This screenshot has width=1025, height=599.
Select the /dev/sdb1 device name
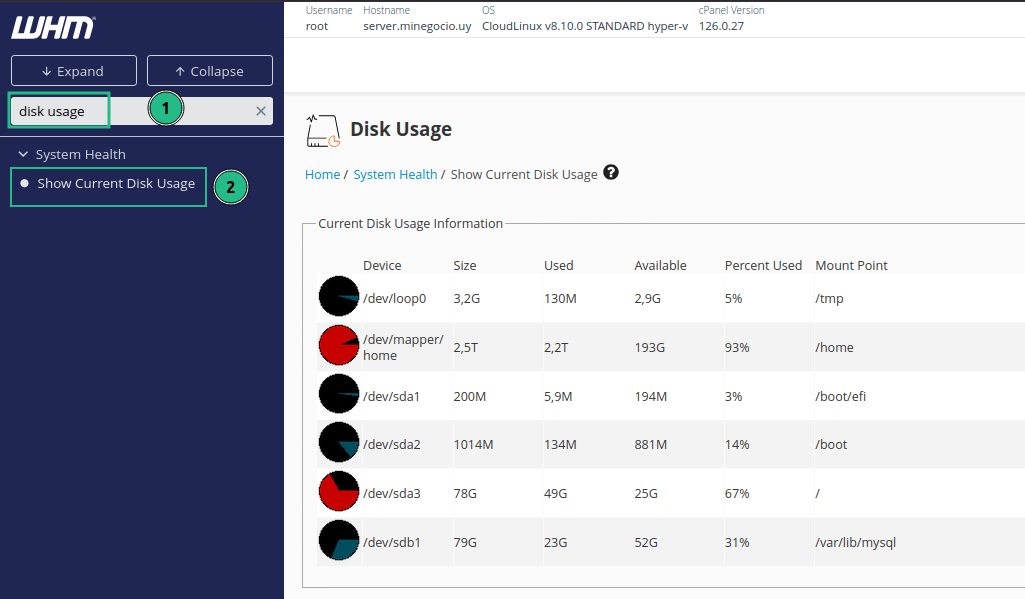(392, 543)
